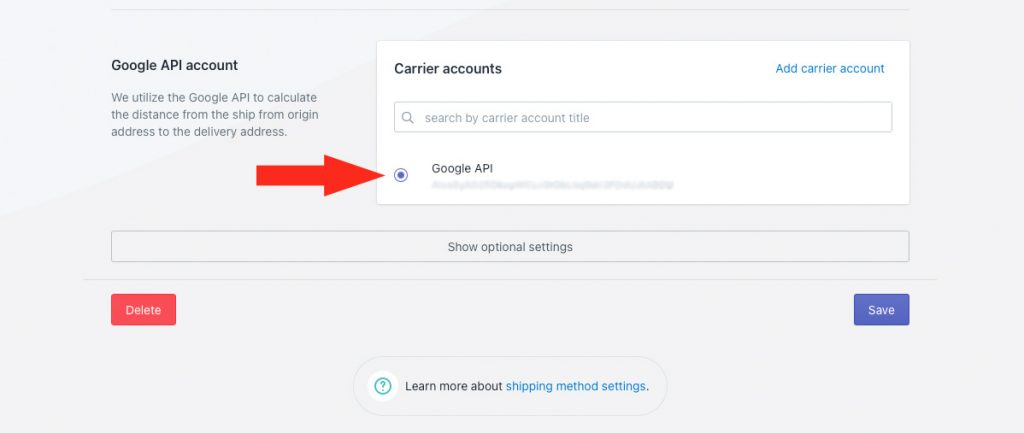Save the shipping method settings

point(881,310)
